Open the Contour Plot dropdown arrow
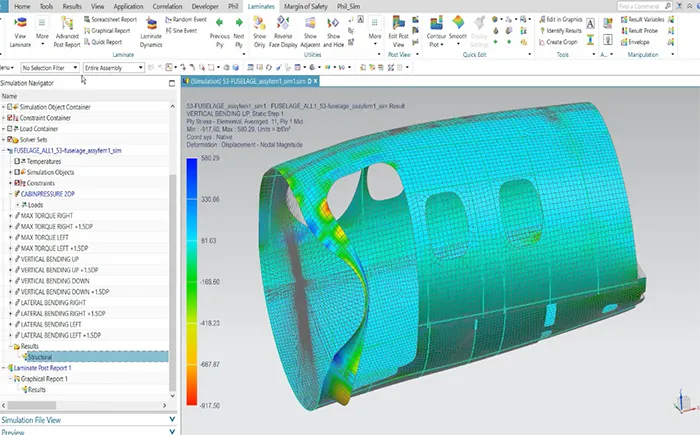 pos(442,45)
